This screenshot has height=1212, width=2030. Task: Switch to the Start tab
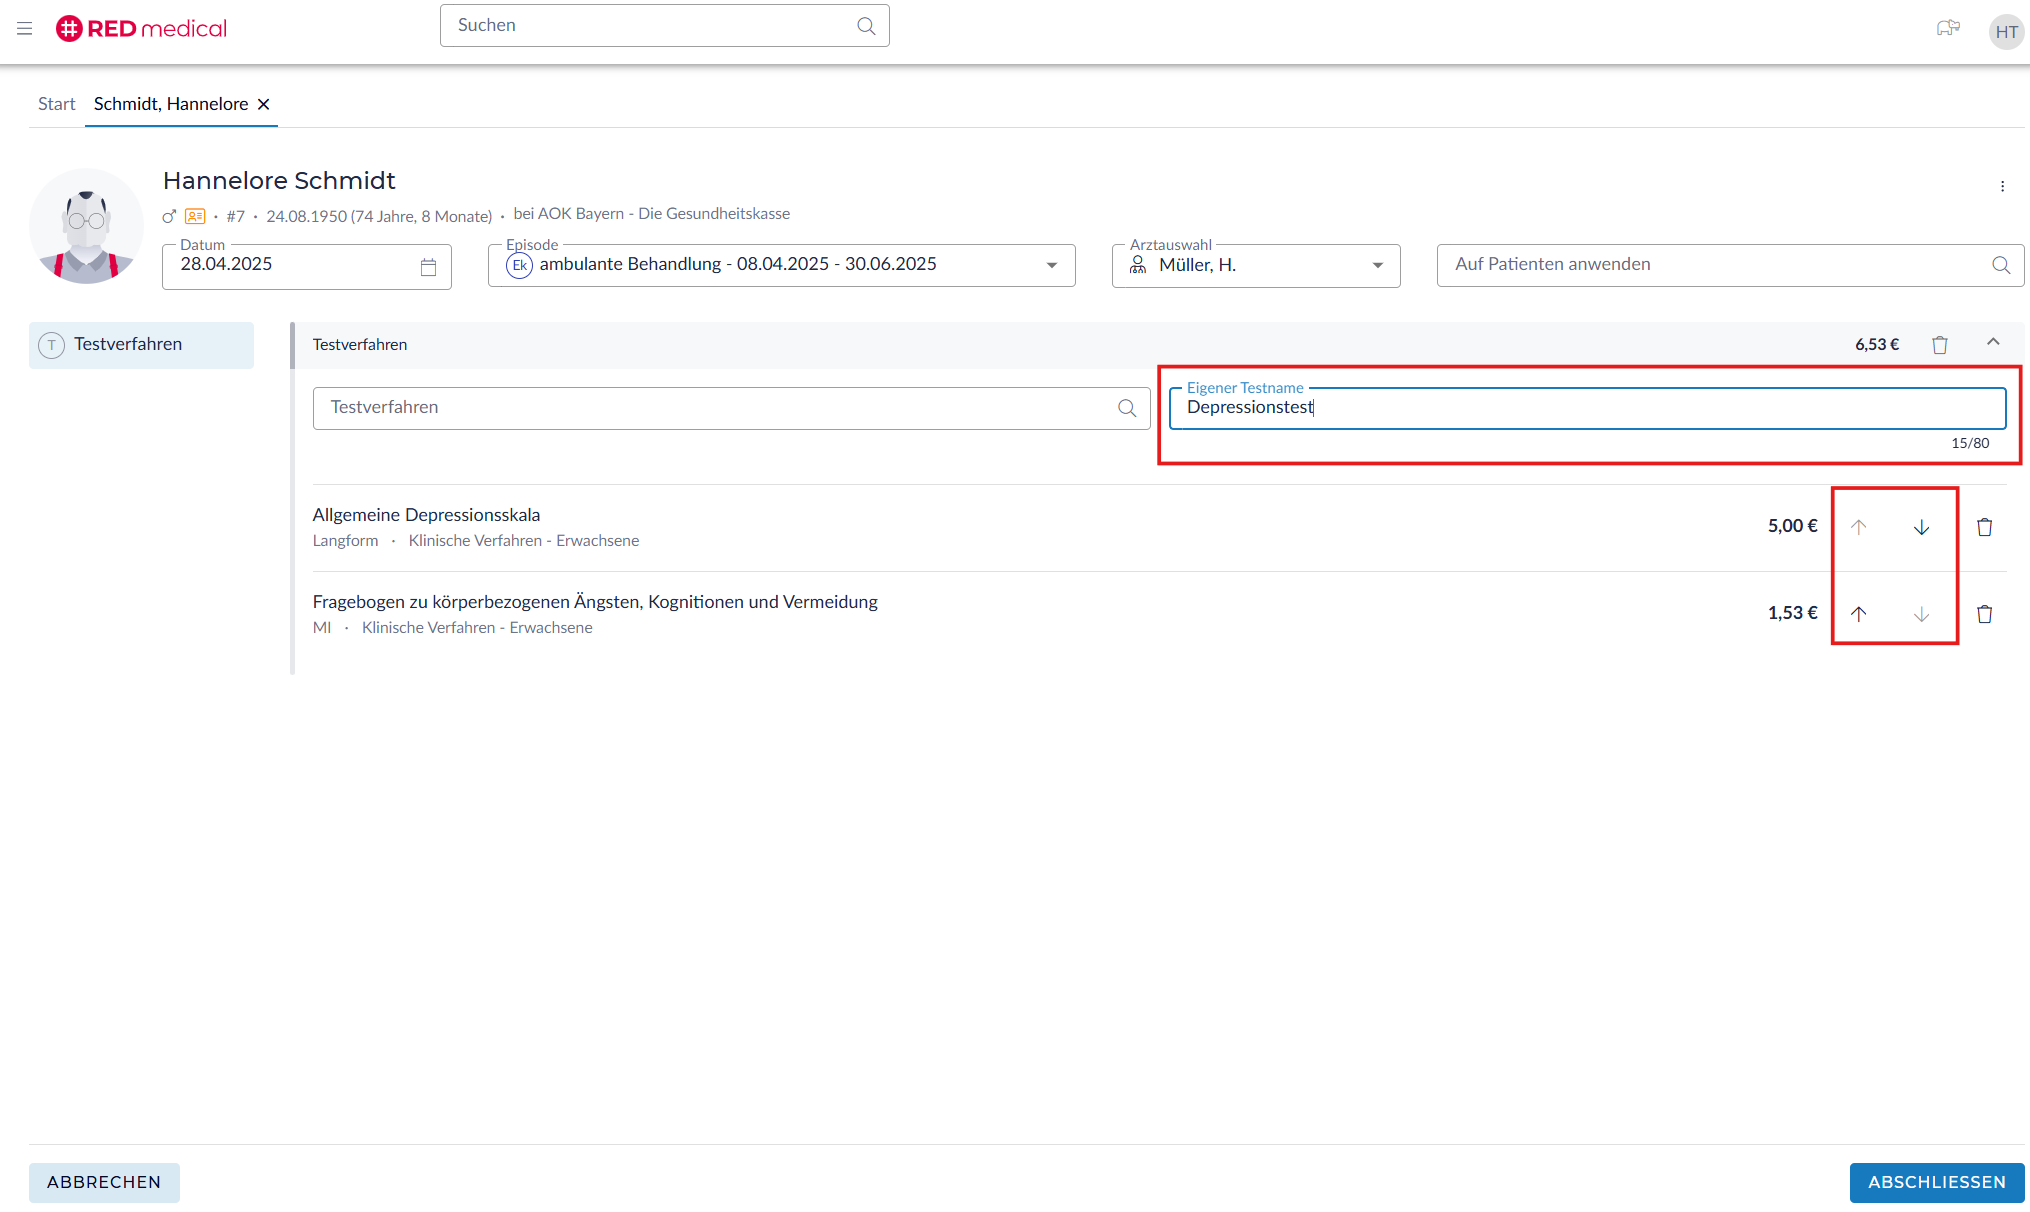tap(56, 104)
